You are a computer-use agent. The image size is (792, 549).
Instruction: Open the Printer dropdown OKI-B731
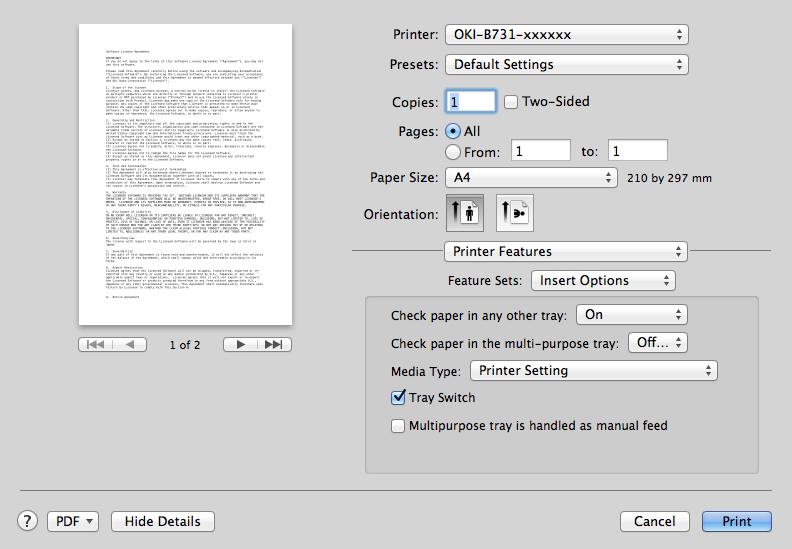tap(567, 34)
